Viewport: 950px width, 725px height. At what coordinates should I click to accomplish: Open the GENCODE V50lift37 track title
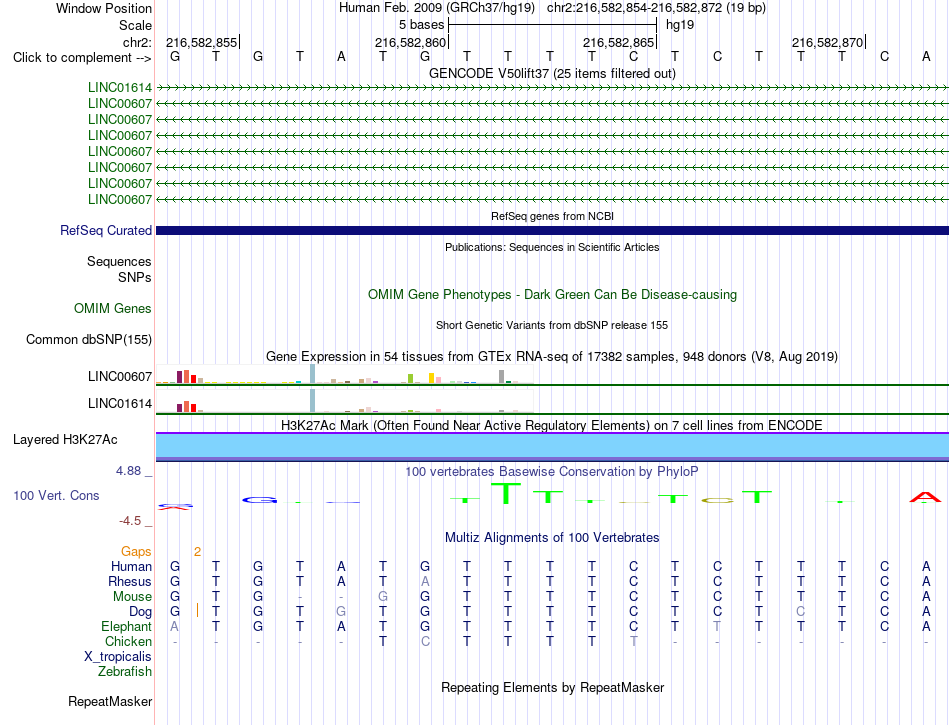pos(552,73)
